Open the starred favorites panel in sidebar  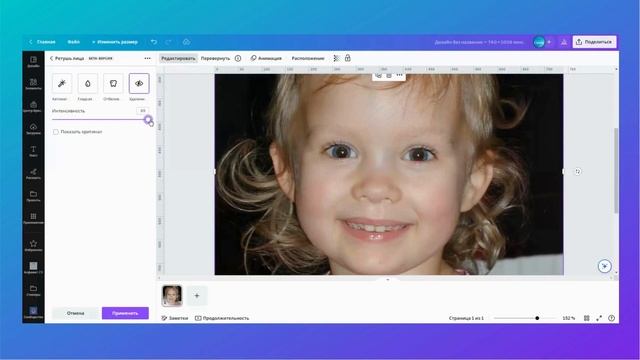pos(33,245)
